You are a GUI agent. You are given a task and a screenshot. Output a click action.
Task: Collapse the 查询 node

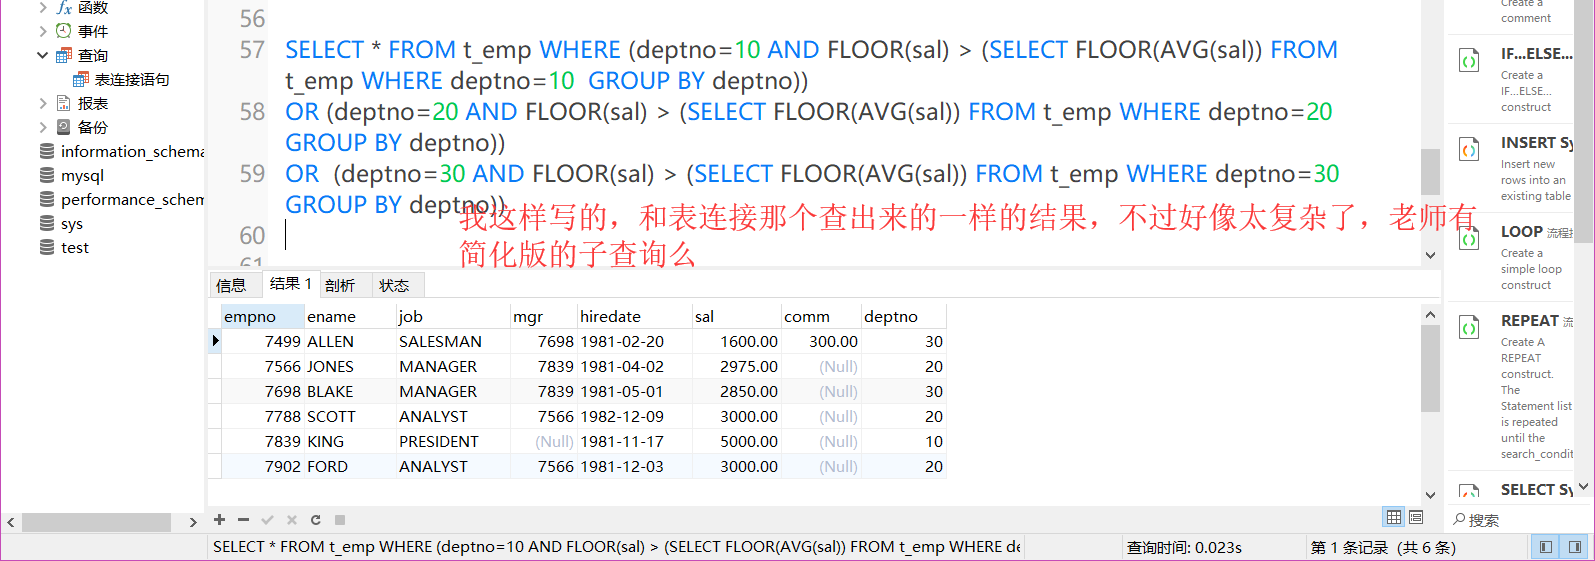[x=43, y=55]
